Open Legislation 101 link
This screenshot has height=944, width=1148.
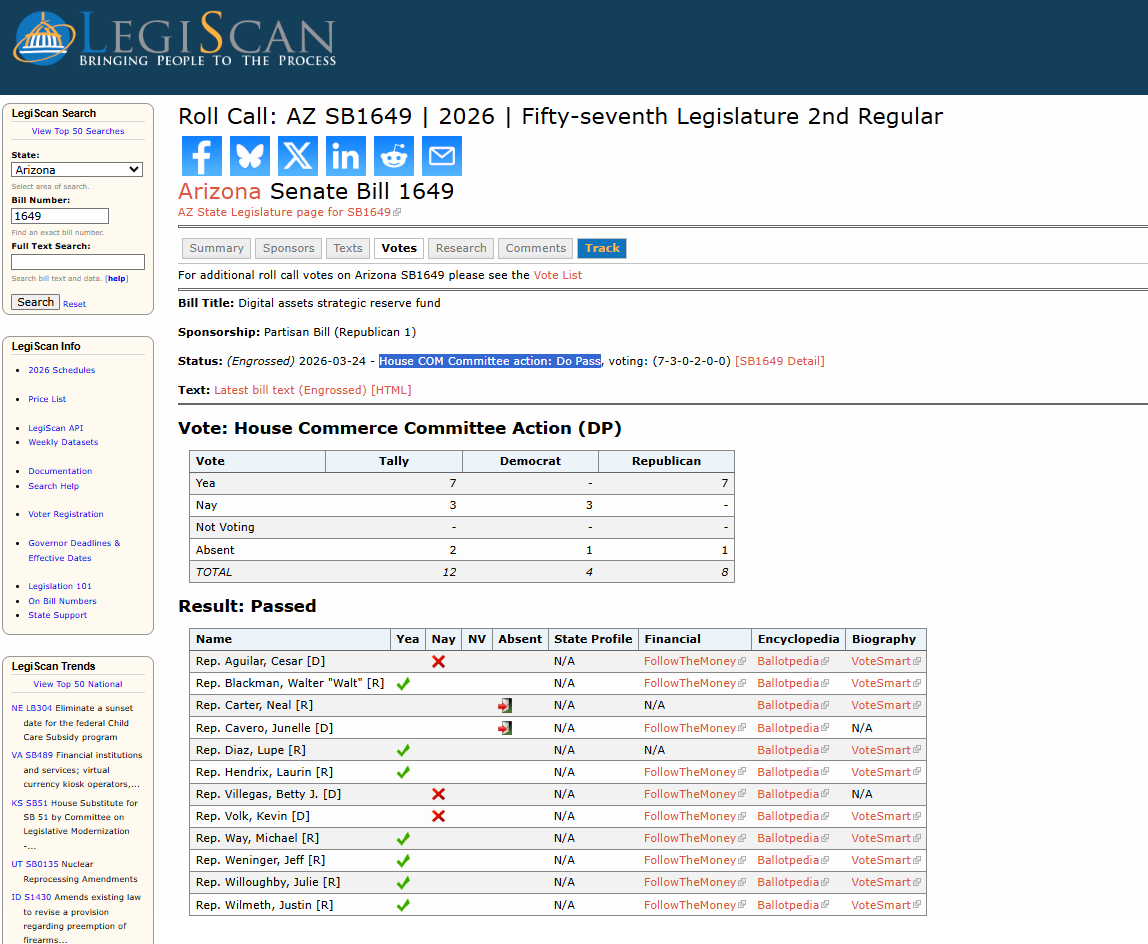[60, 586]
